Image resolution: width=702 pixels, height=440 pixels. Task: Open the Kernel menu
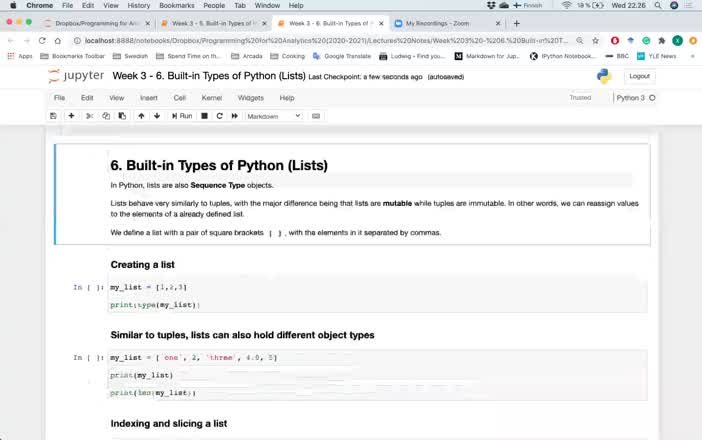click(x=212, y=98)
